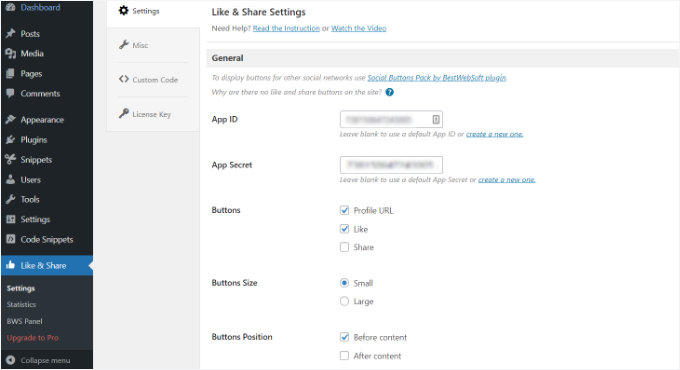Click the Snippets scissors icon
680x370 pixels.
pos(10,159)
